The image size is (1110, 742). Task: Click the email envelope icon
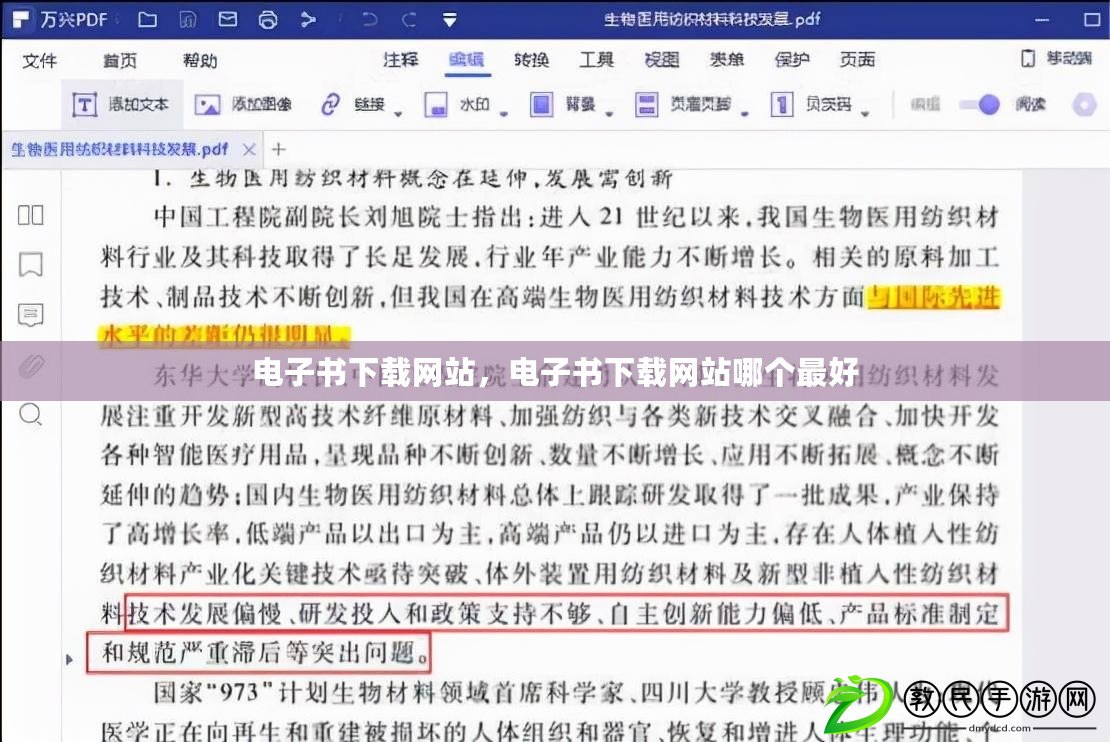pyautogui.click(x=227, y=19)
